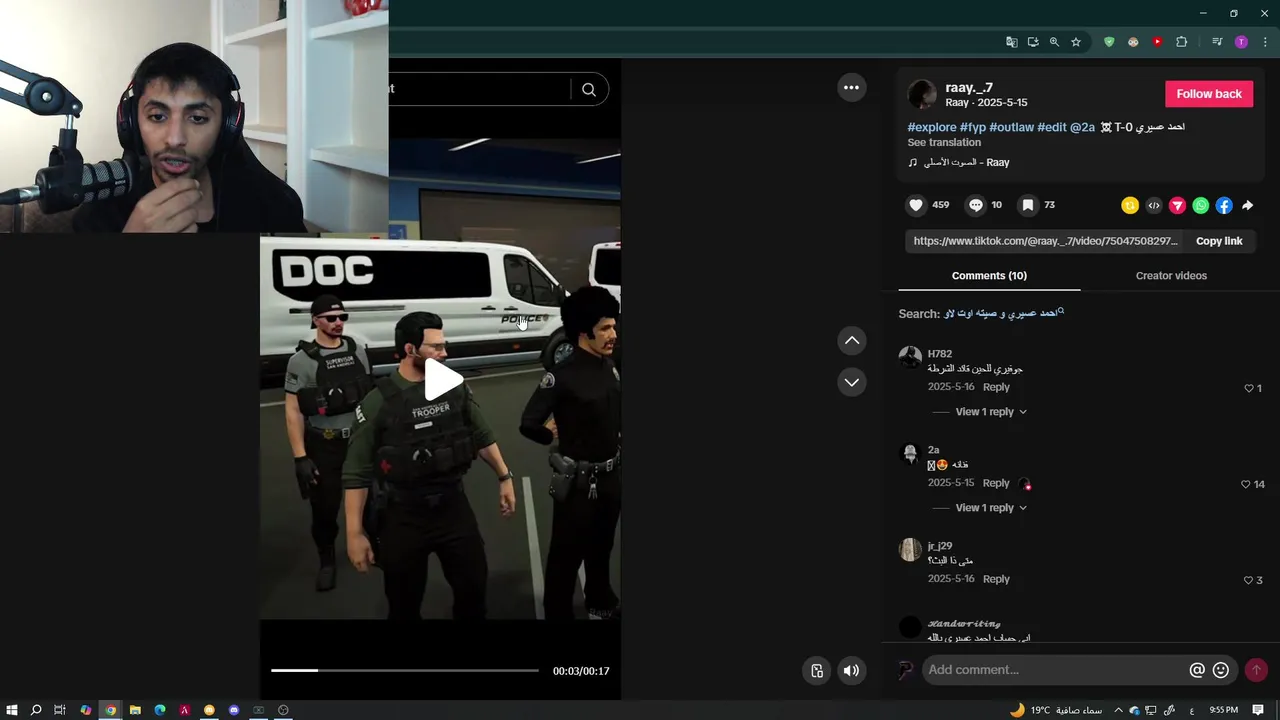The height and width of the screenshot is (720, 1280).
Task: Open the @2a mention link
Action: point(1082,127)
